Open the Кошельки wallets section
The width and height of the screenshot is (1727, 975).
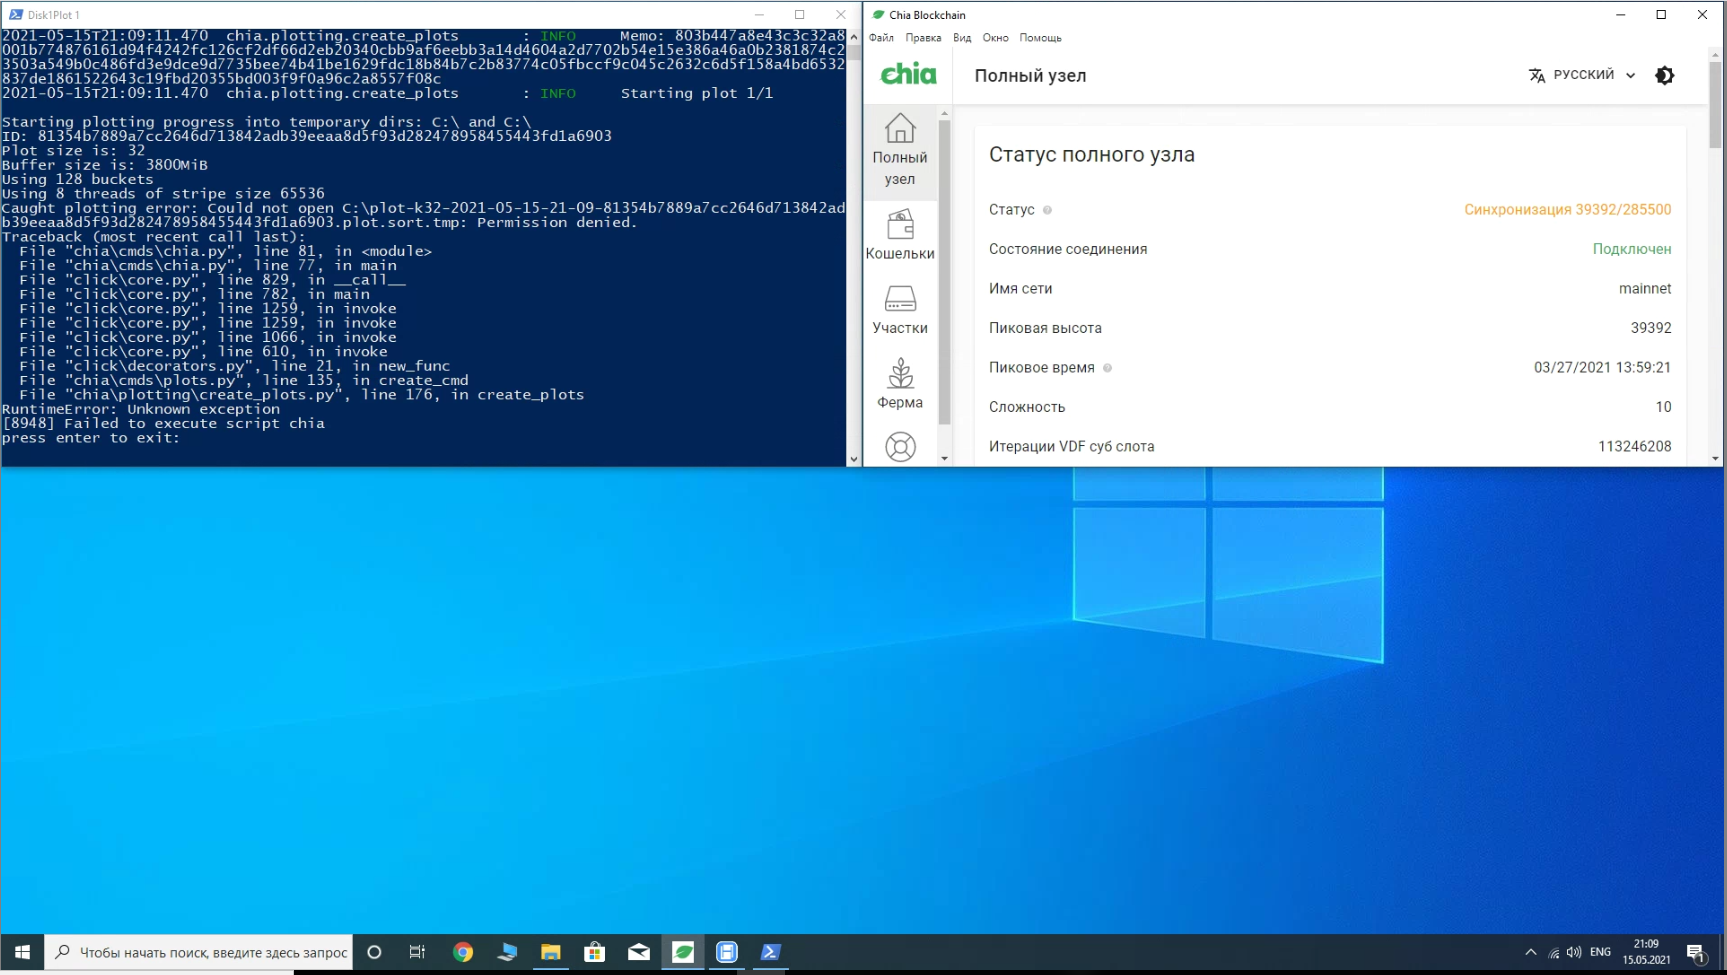pos(900,235)
